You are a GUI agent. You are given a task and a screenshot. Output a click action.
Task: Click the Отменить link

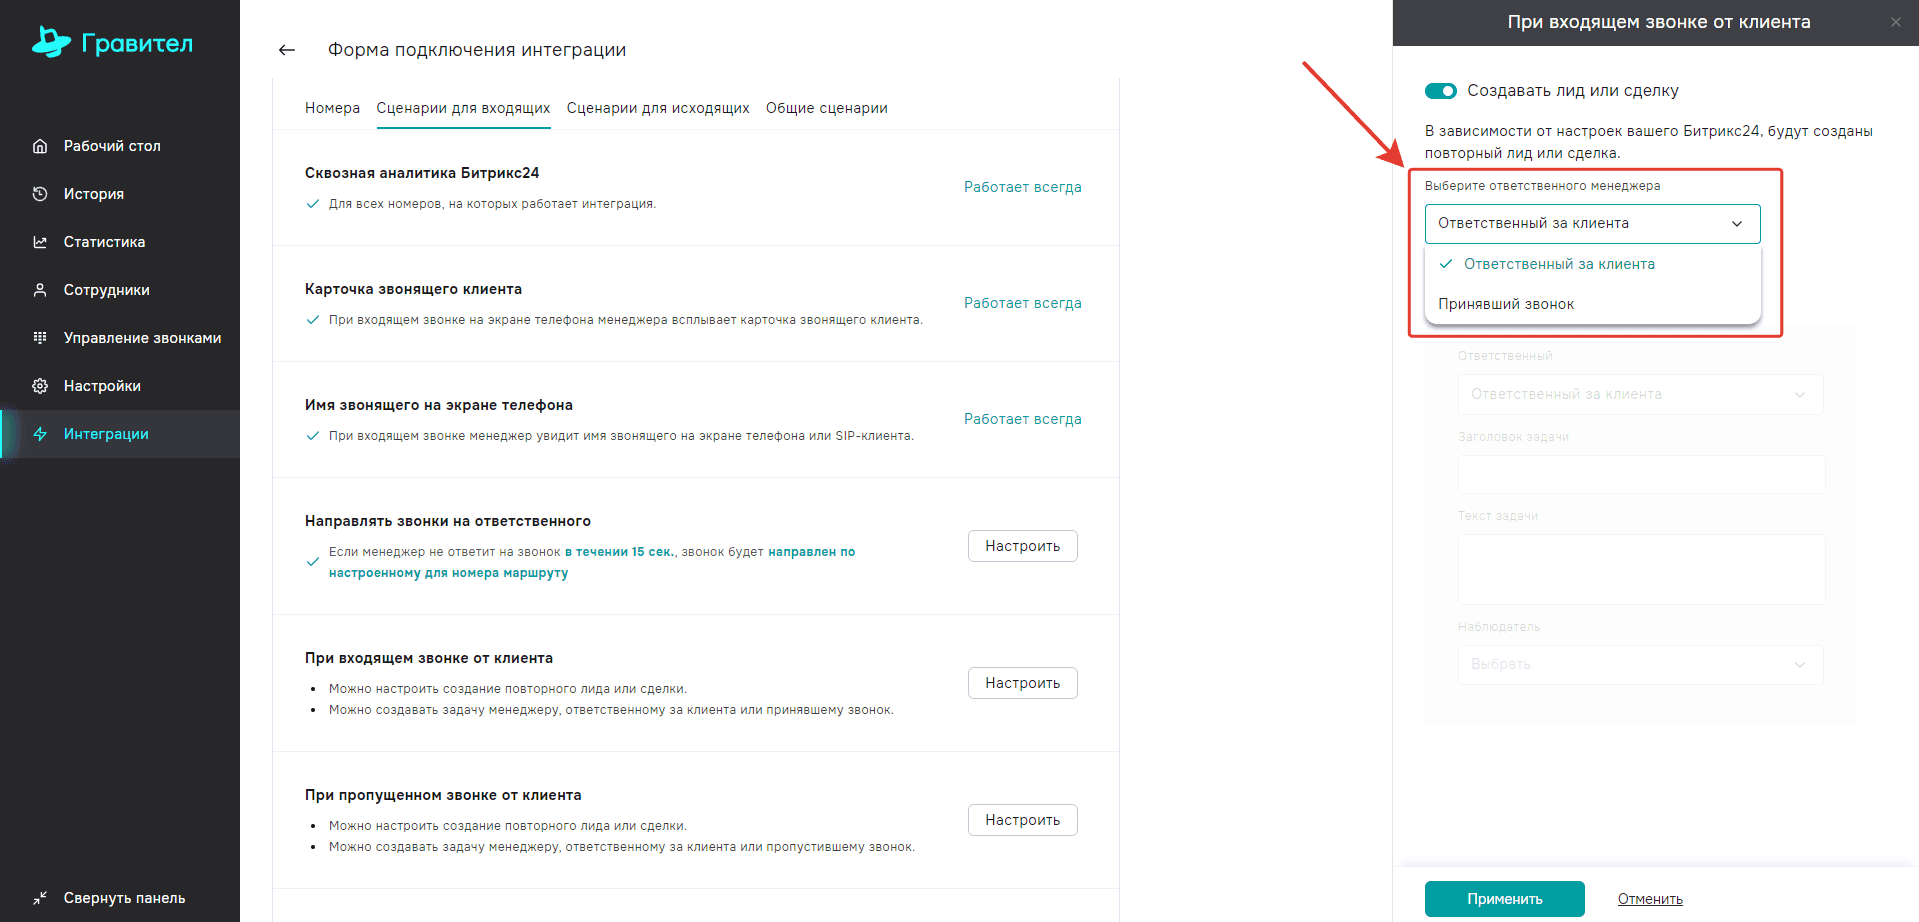click(1650, 899)
